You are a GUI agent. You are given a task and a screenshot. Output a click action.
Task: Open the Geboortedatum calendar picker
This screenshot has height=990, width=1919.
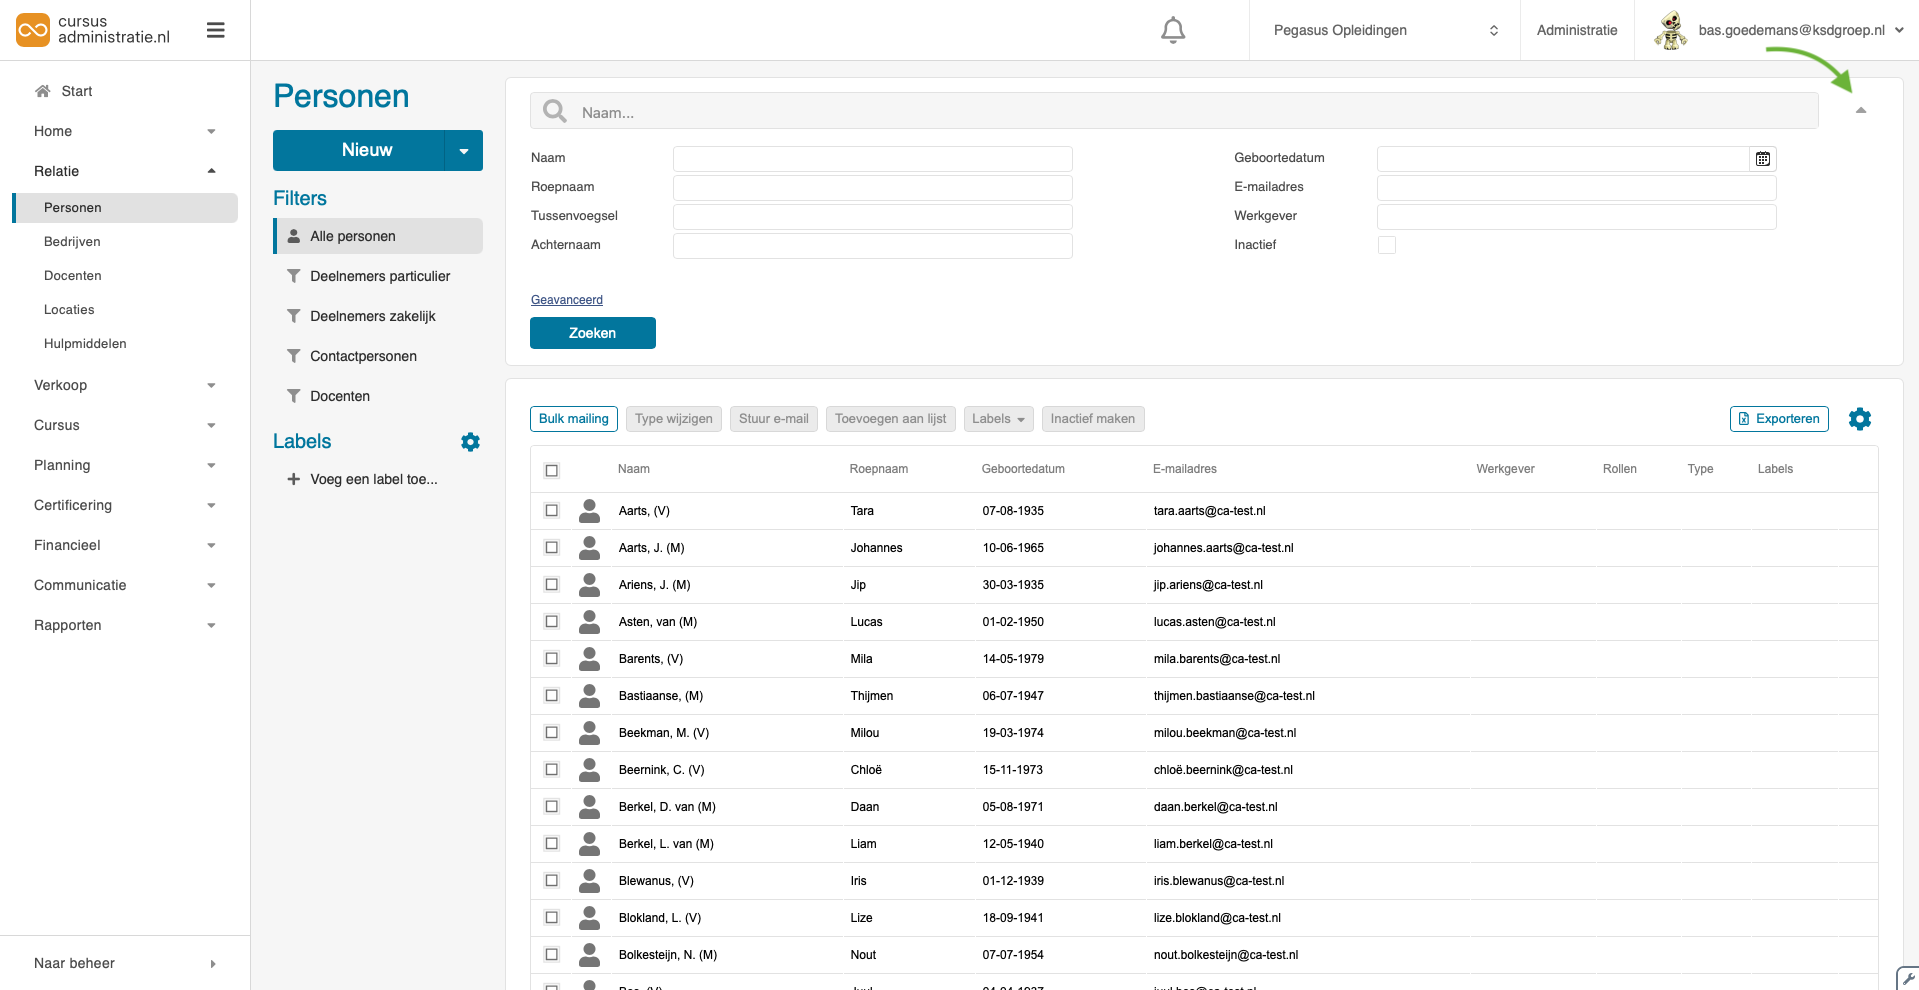point(1762,159)
